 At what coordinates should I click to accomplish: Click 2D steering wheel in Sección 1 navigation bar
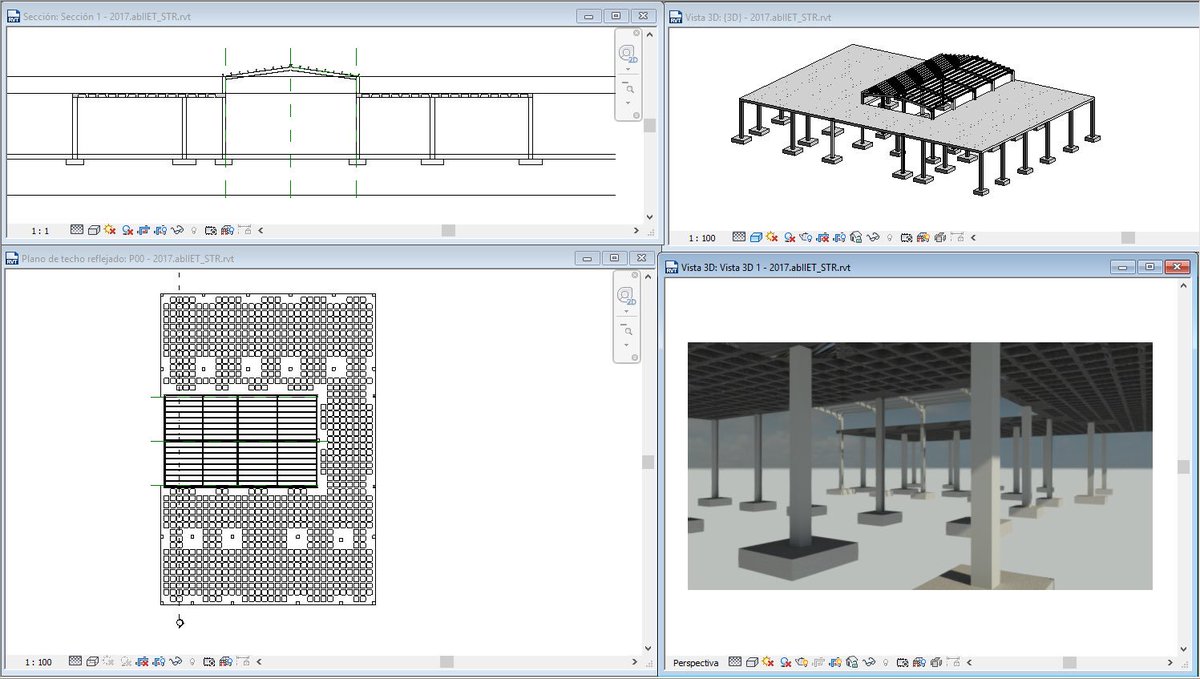pyautogui.click(x=628, y=55)
